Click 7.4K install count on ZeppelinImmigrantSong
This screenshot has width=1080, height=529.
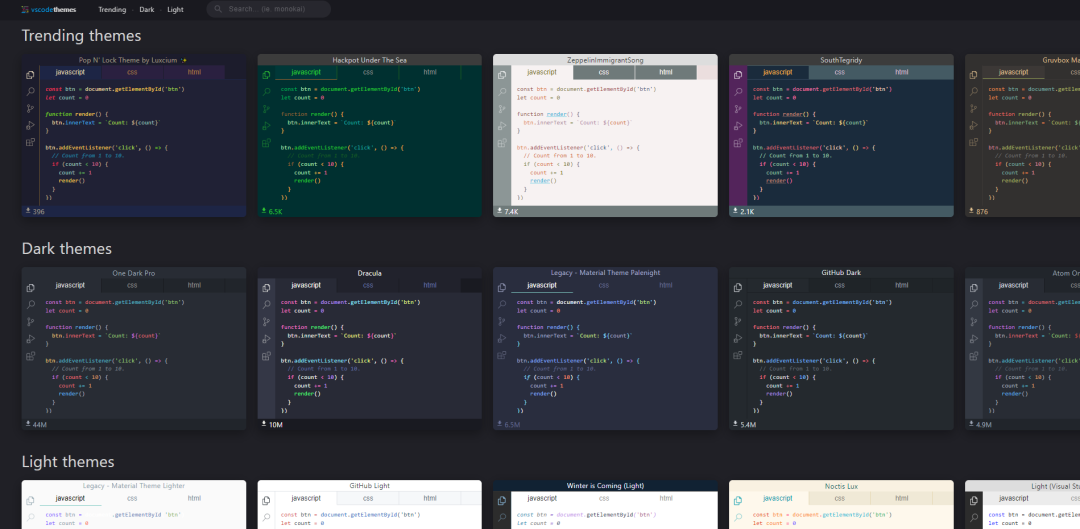511,211
